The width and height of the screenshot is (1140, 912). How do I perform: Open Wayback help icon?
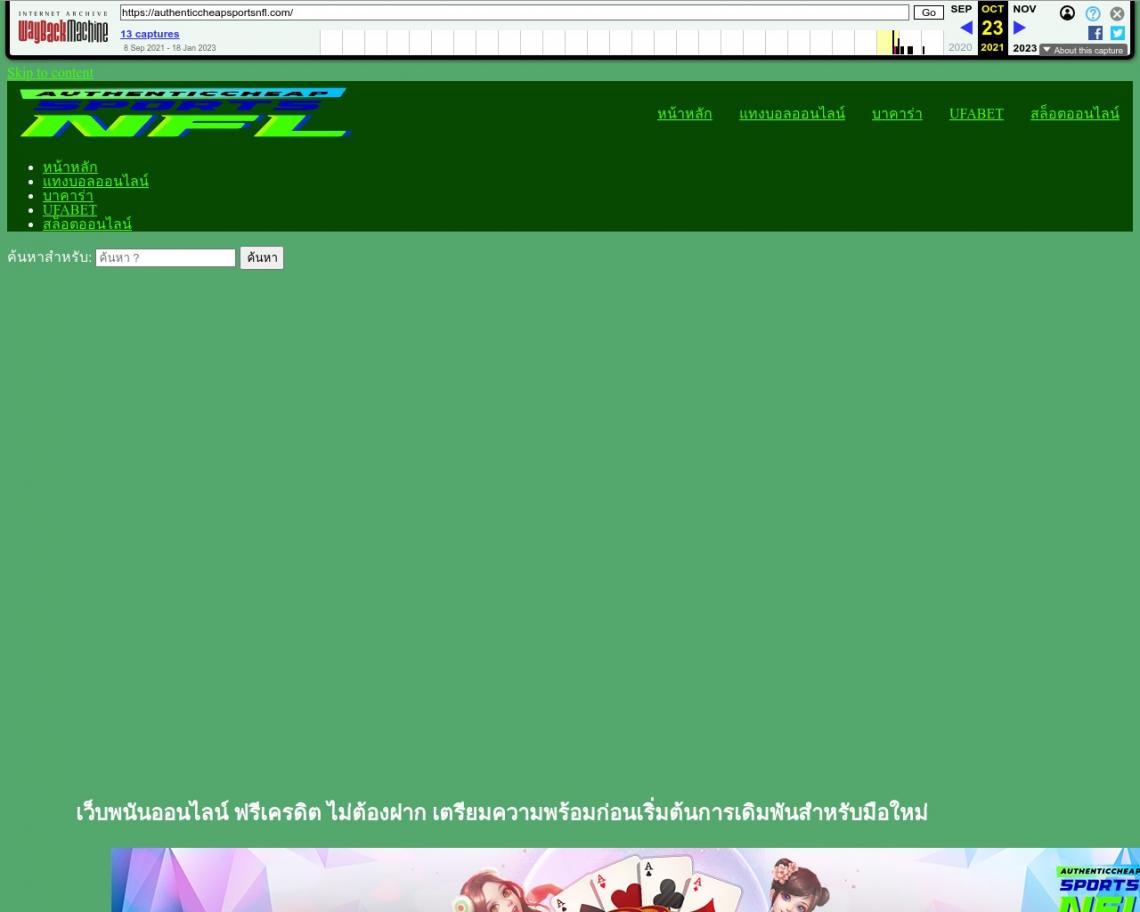(x=1093, y=13)
